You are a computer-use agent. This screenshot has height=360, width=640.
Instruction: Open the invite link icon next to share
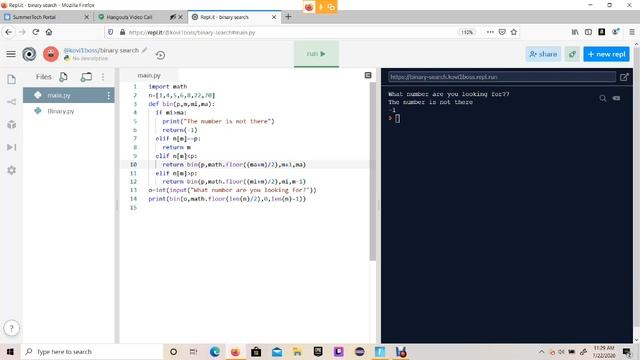pyautogui.click(x=572, y=54)
